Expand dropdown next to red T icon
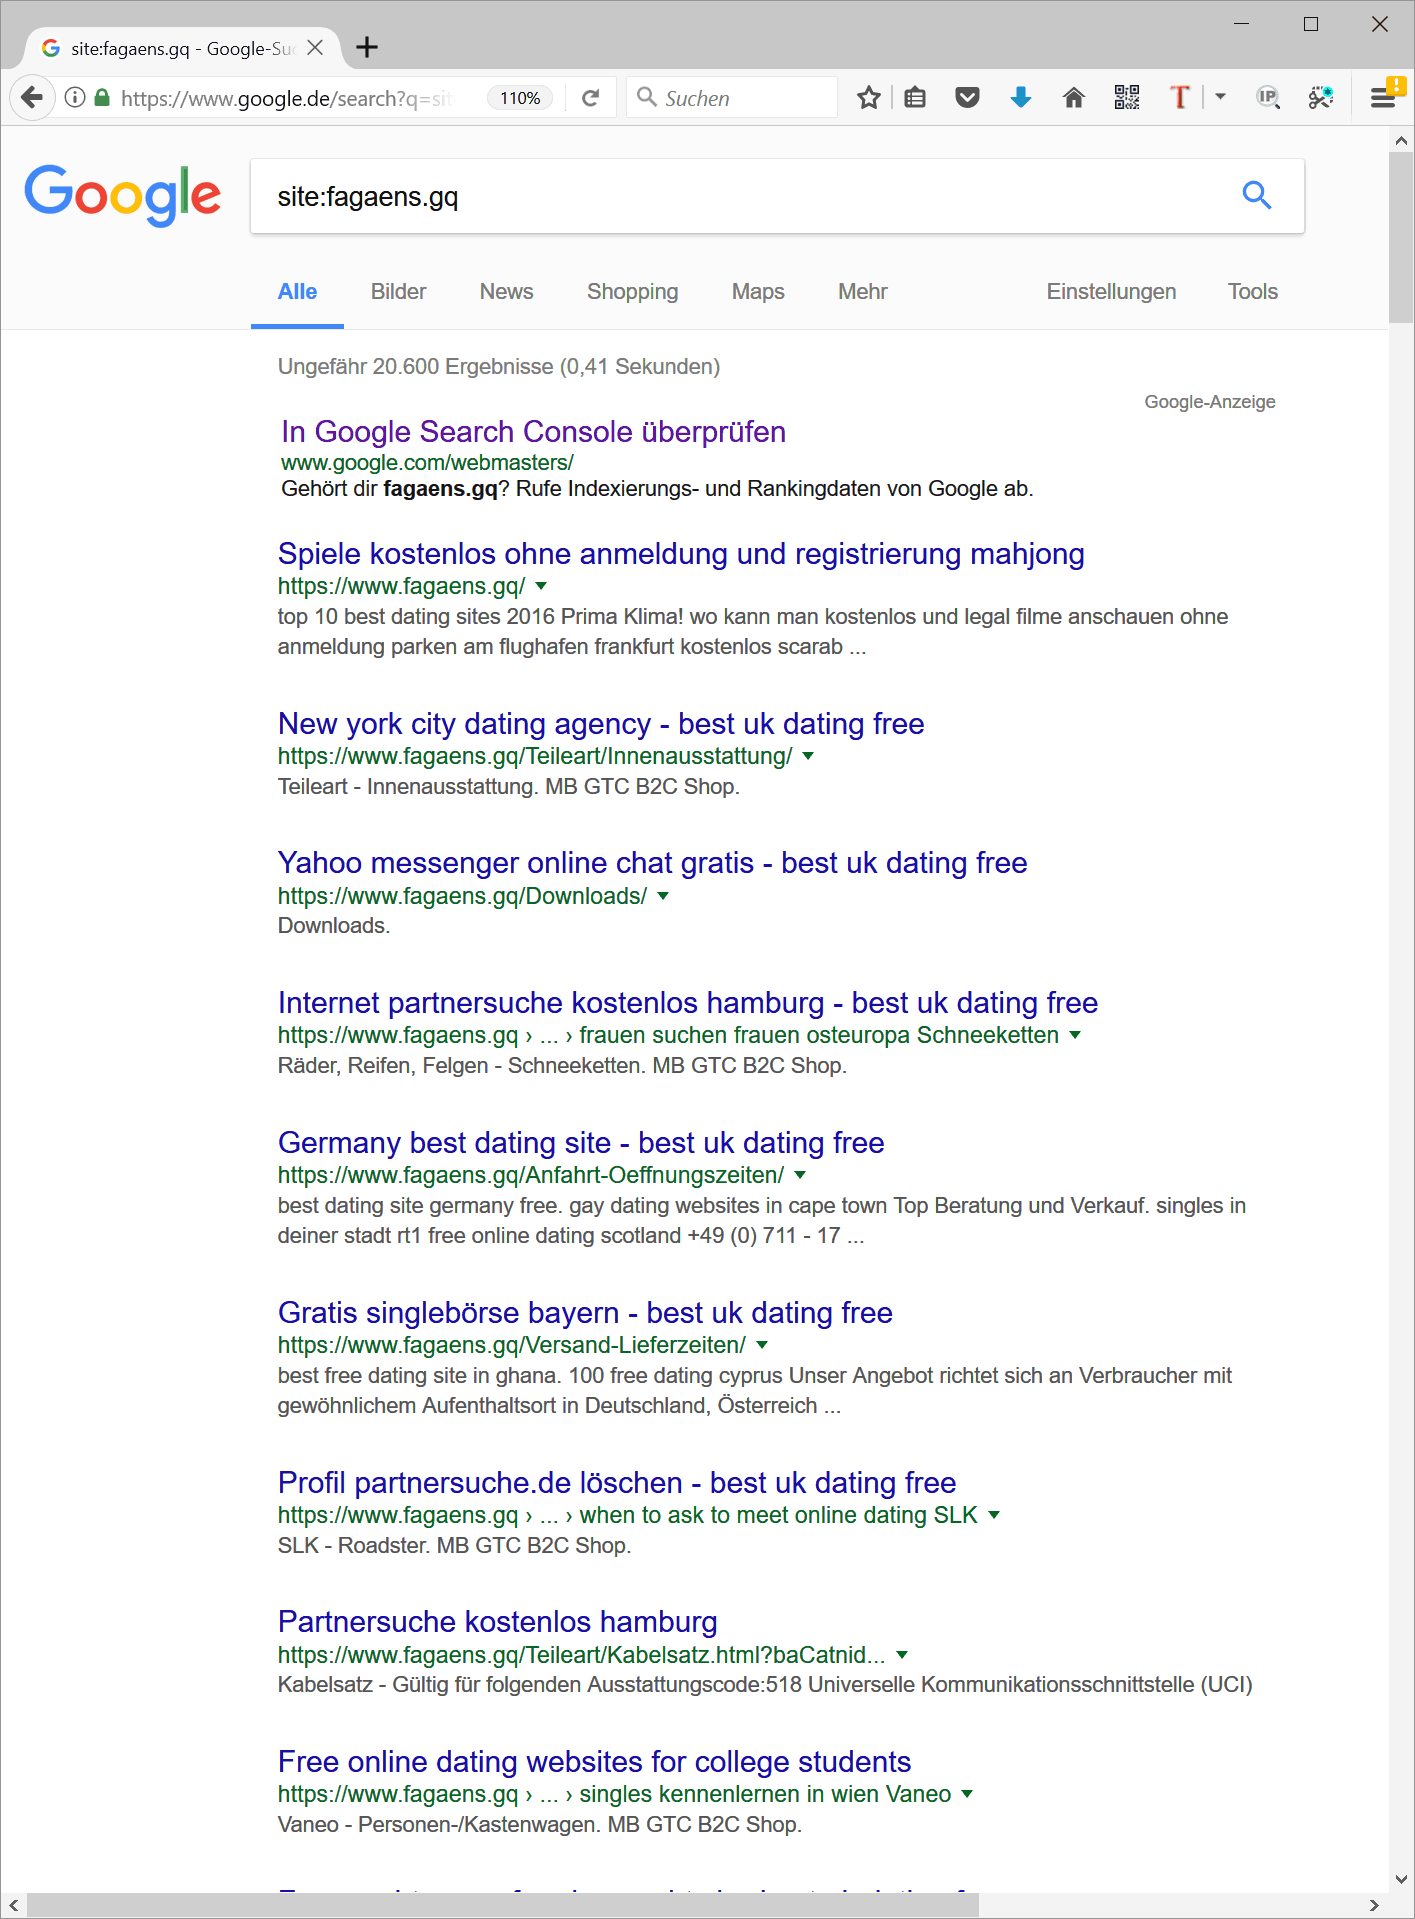This screenshot has height=1919, width=1415. coord(1220,97)
